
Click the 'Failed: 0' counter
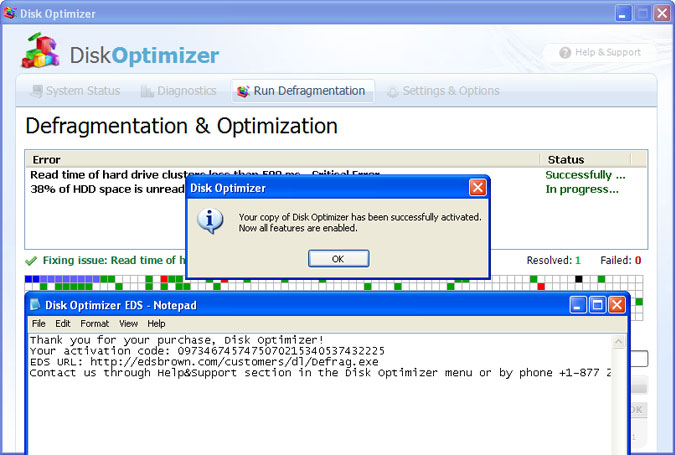click(621, 260)
